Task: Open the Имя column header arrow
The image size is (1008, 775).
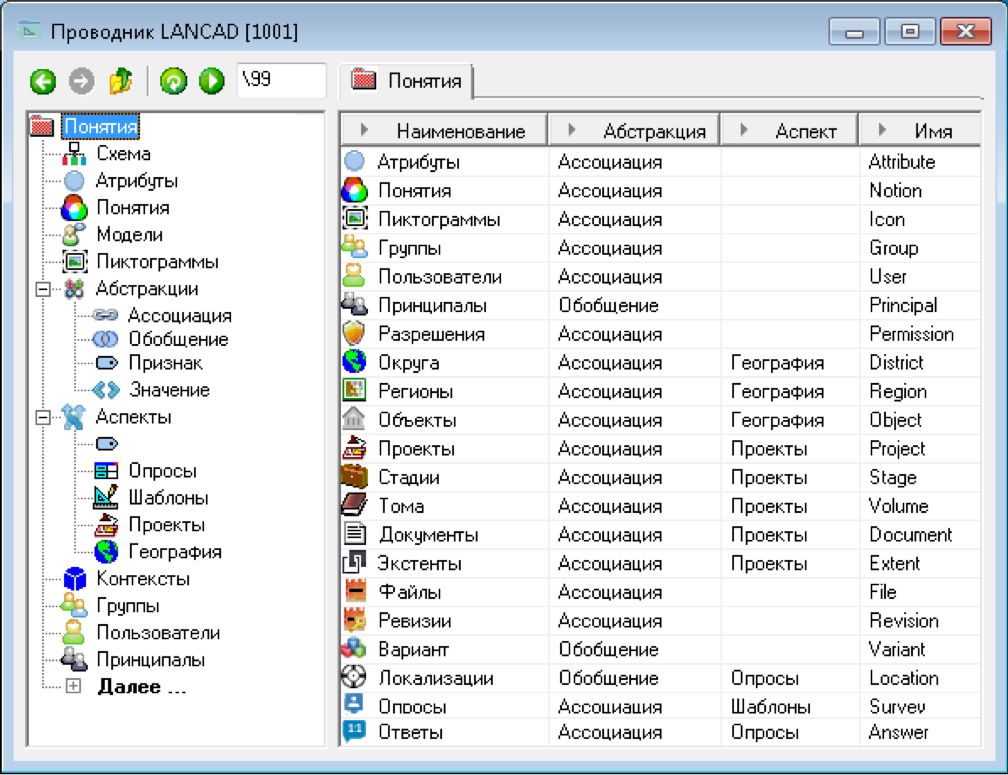Action: pyautogui.click(x=882, y=130)
